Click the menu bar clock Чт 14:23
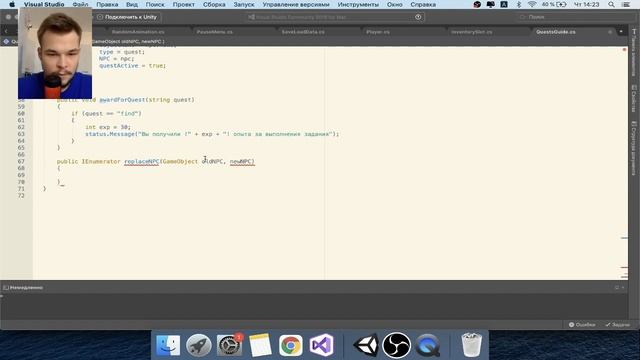The height and width of the screenshot is (360, 640). click(587, 4)
